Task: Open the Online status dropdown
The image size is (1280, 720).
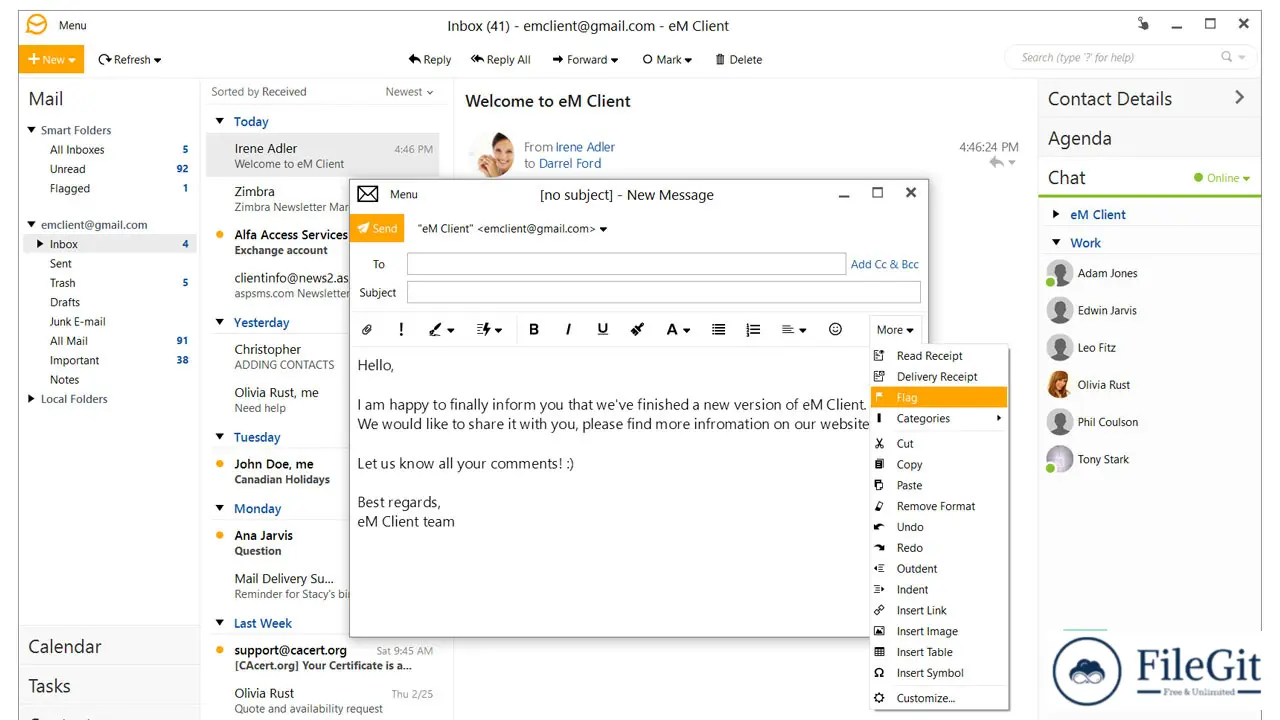Action: [1222, 178]
